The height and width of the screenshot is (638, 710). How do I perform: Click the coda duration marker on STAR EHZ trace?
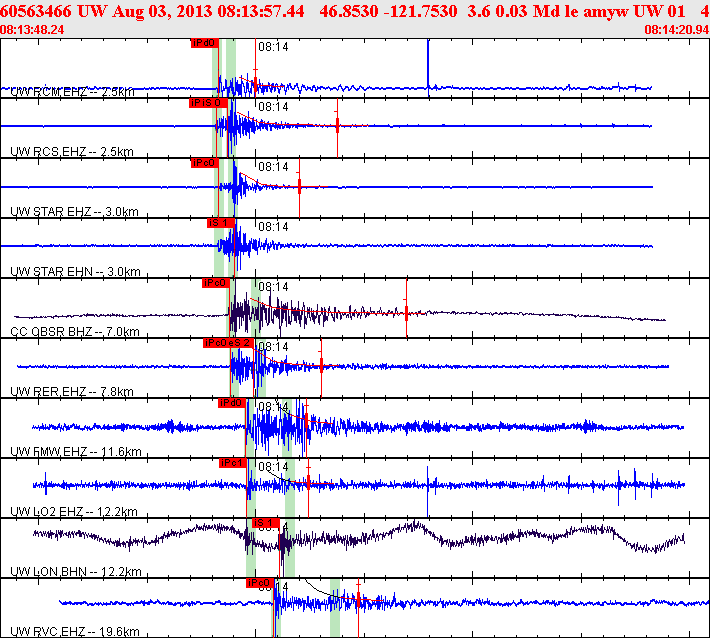tap(299, 186)
